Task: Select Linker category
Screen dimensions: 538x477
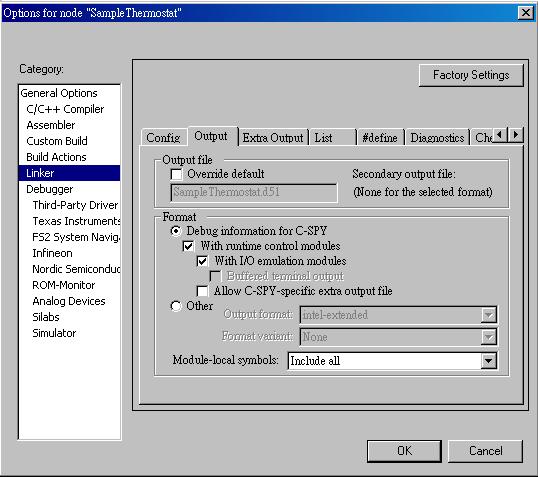Action: [x=70, y=173]
